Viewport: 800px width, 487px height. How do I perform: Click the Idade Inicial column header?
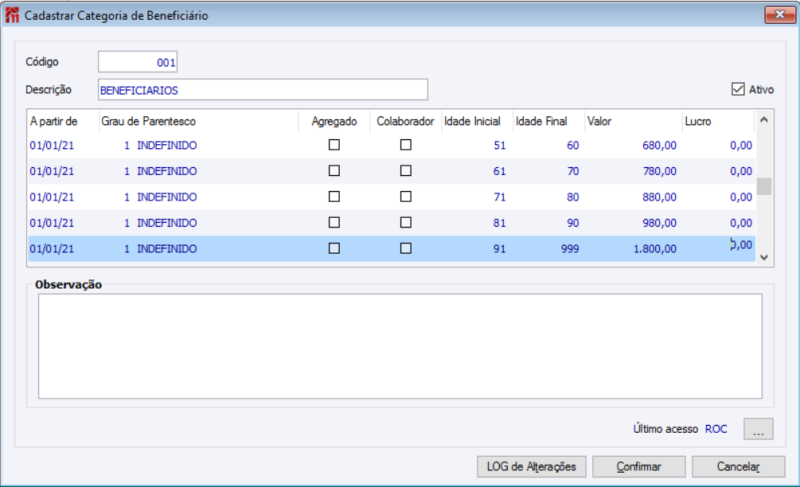tap(477, 121)
